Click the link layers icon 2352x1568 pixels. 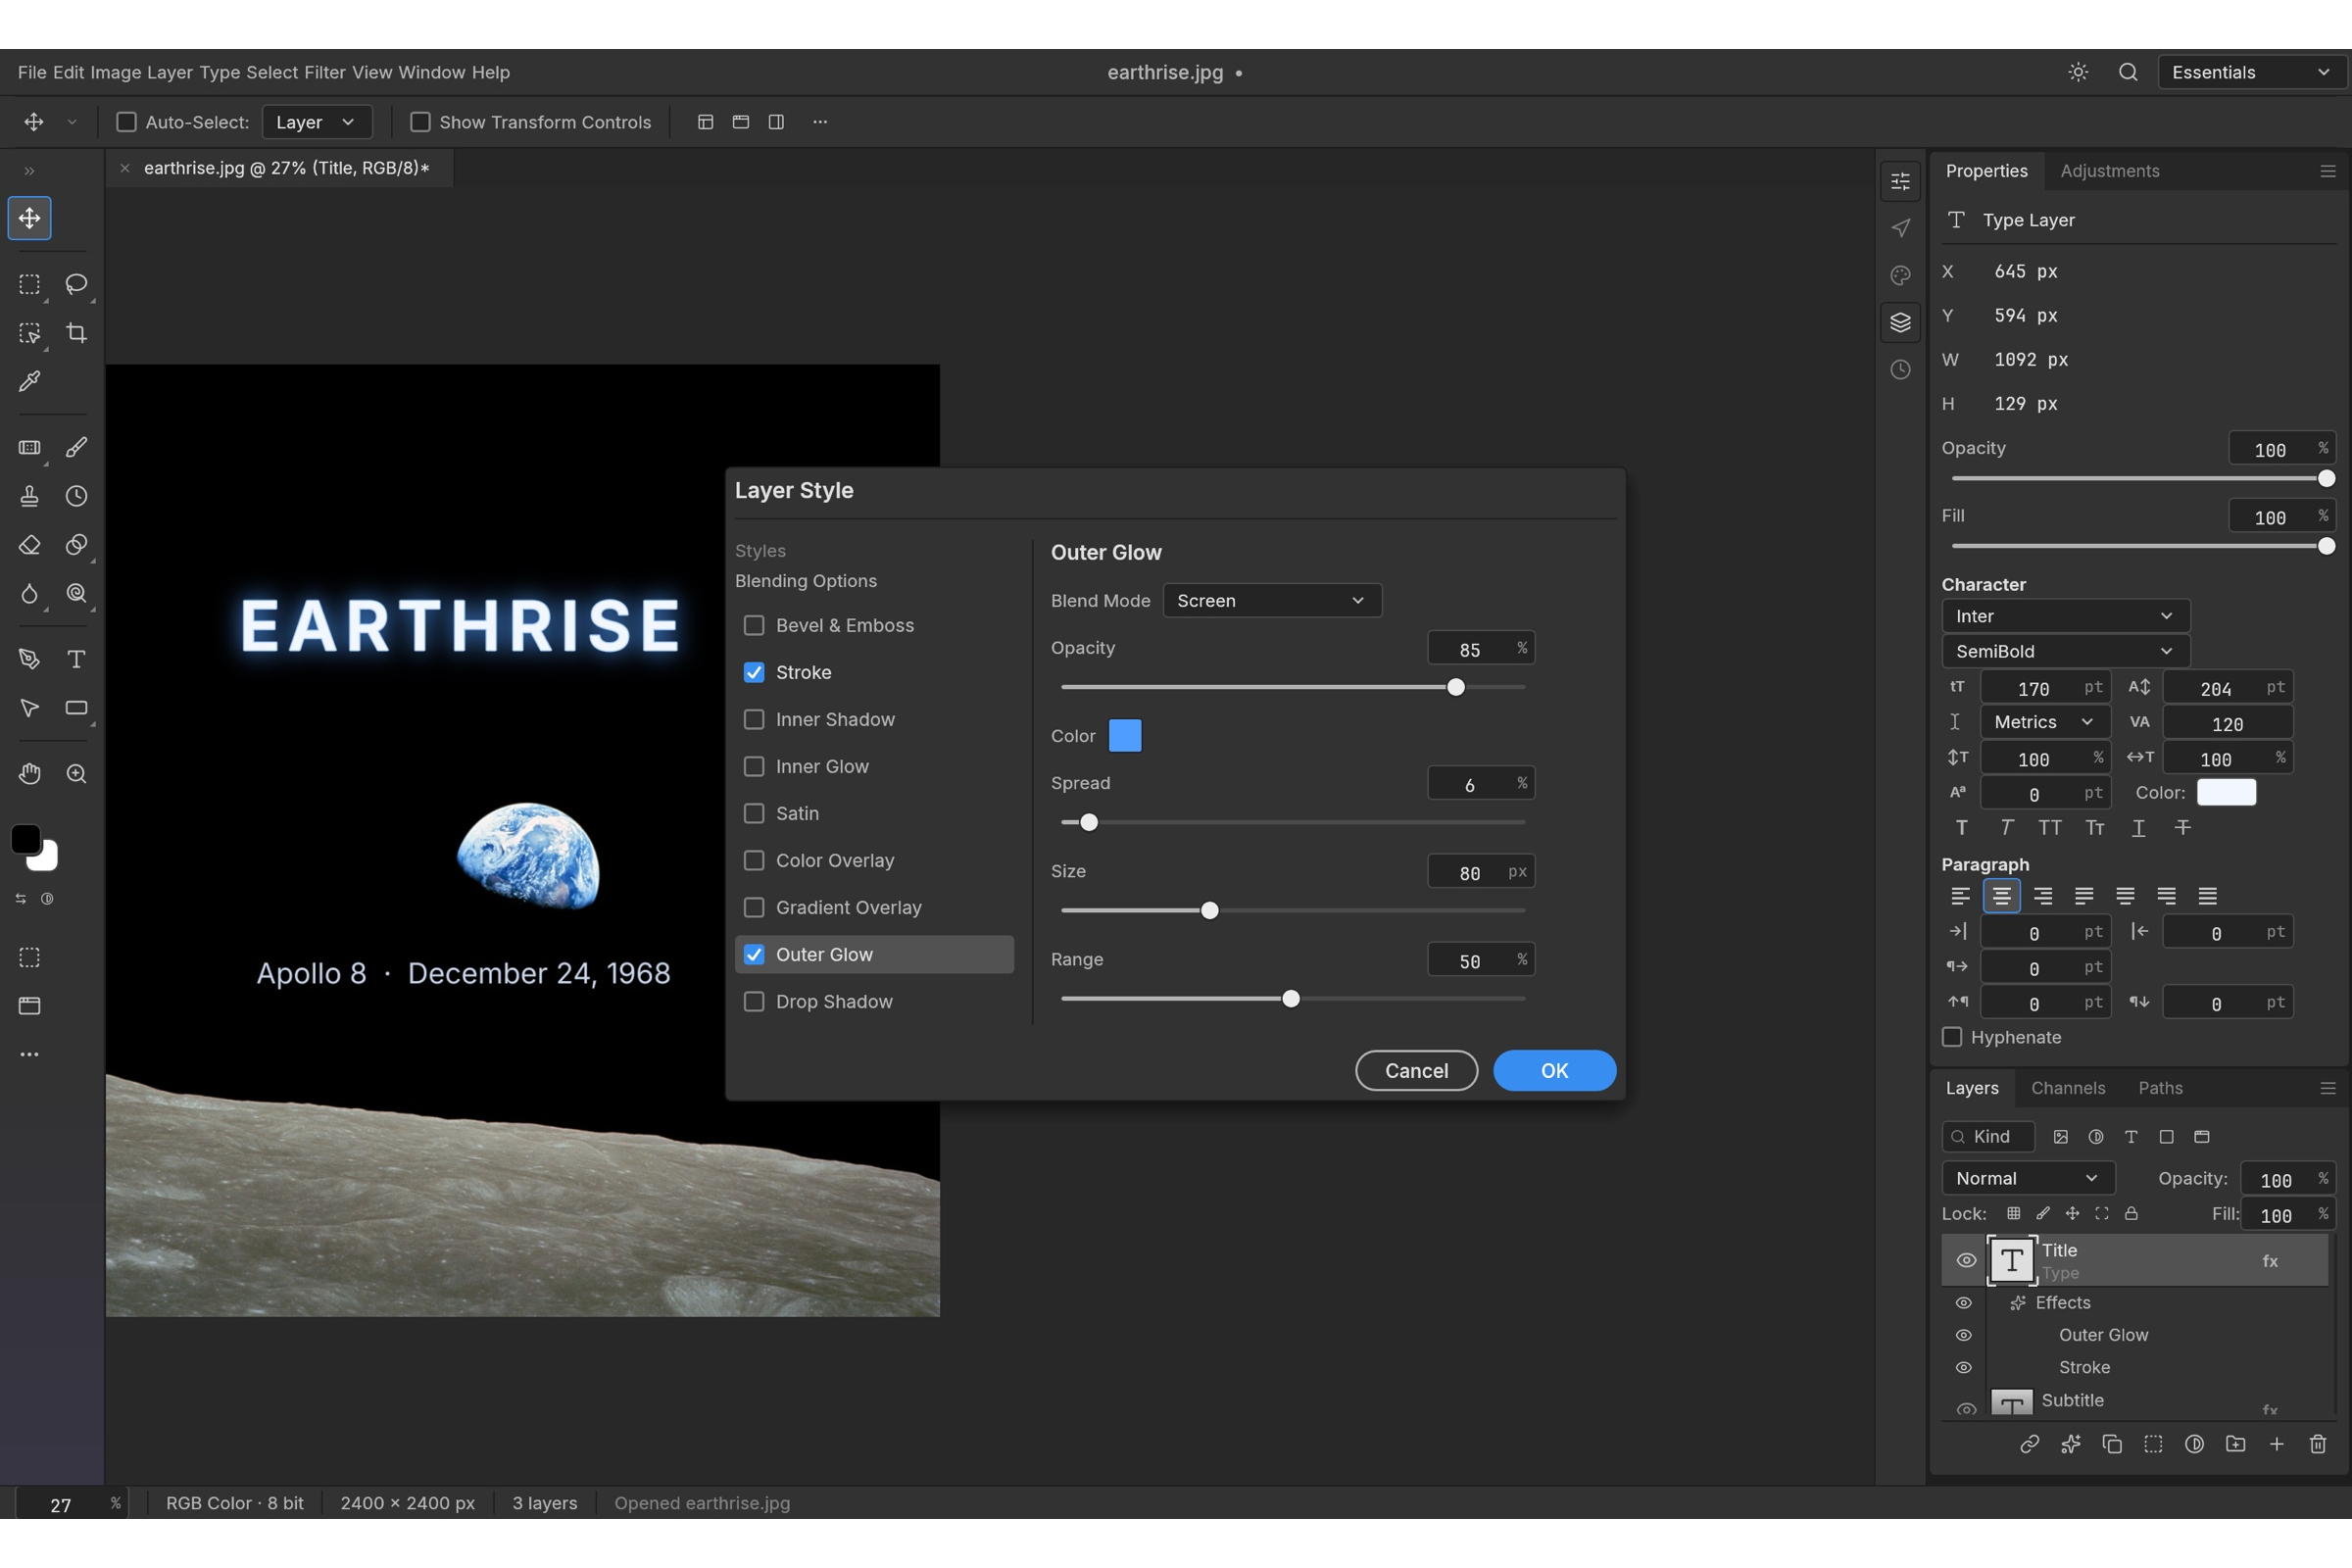click(x=2029, y=1444)
